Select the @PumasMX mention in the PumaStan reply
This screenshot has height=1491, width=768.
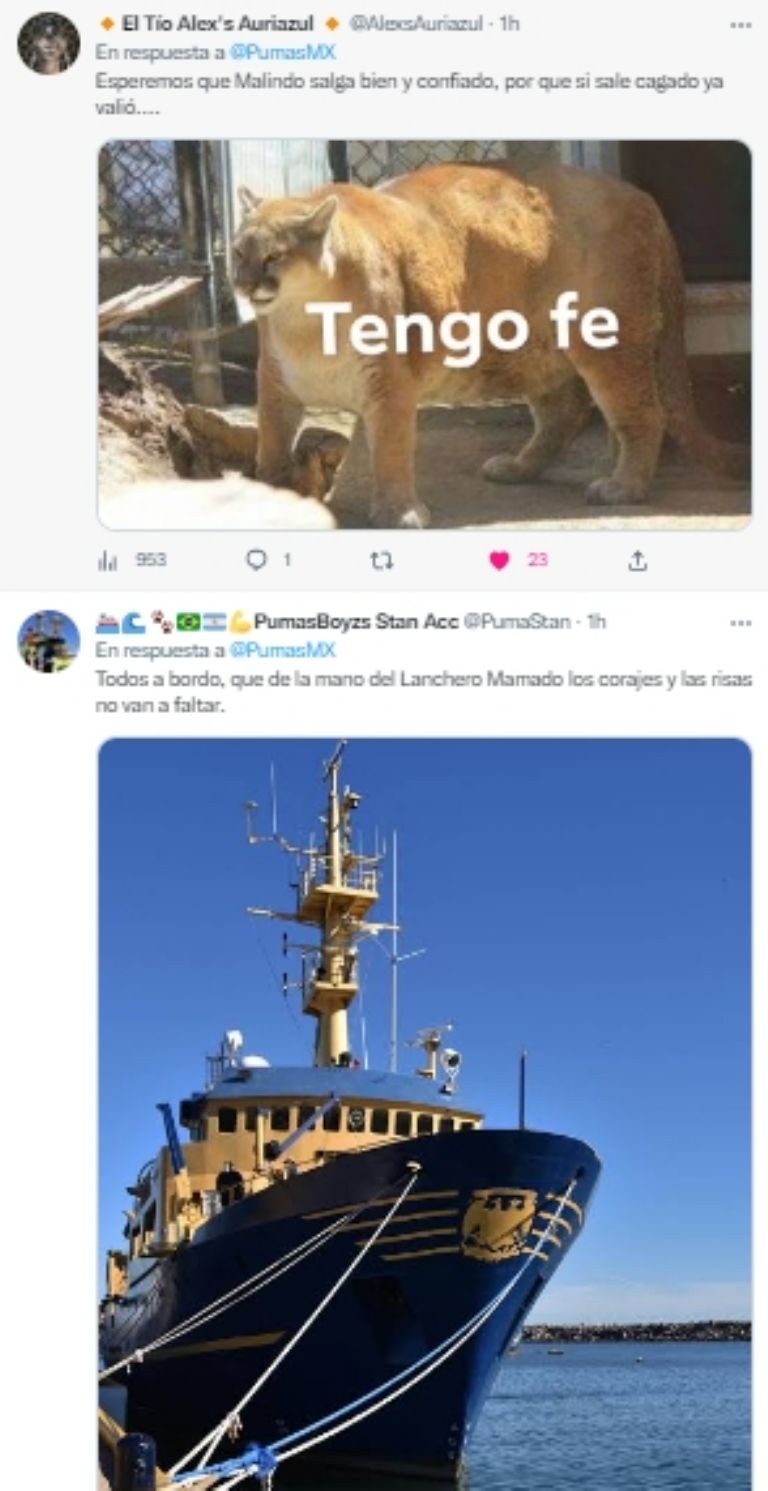click(x=282, y=651)
